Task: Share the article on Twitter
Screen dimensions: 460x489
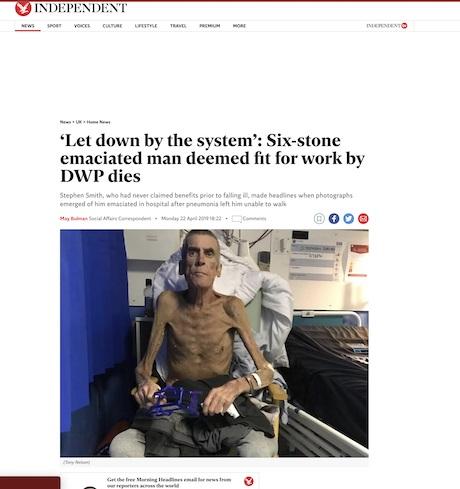Action: (x=348, y=219)
